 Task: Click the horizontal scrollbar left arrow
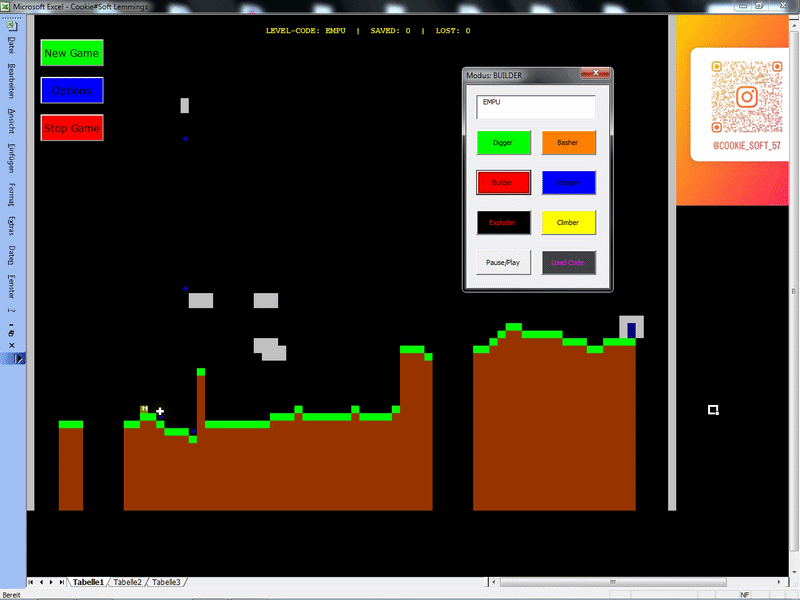(493, 582)
